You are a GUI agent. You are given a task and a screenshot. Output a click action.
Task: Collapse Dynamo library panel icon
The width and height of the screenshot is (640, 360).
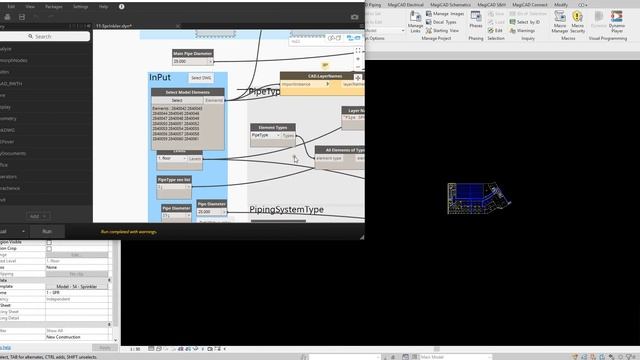89,26
